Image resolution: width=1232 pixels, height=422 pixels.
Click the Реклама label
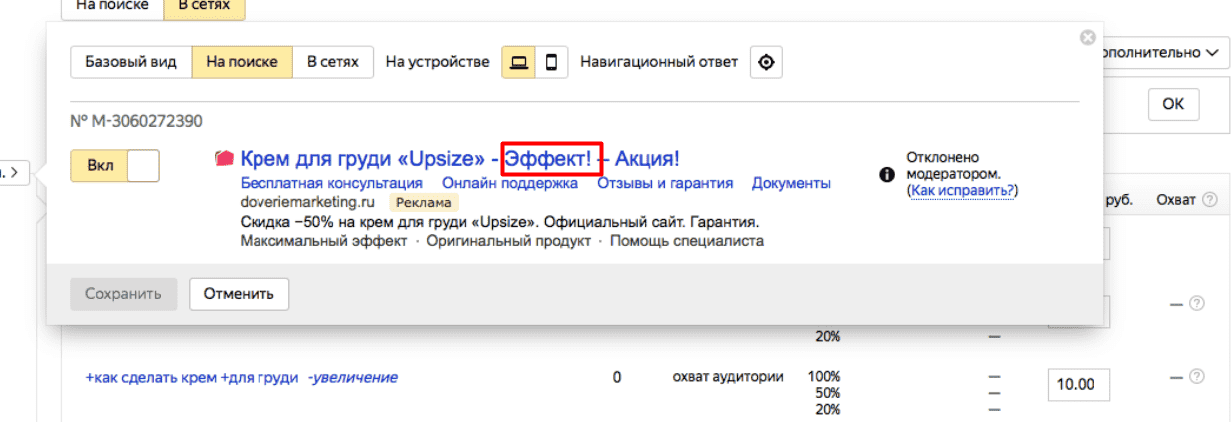(x=423, y=202)
